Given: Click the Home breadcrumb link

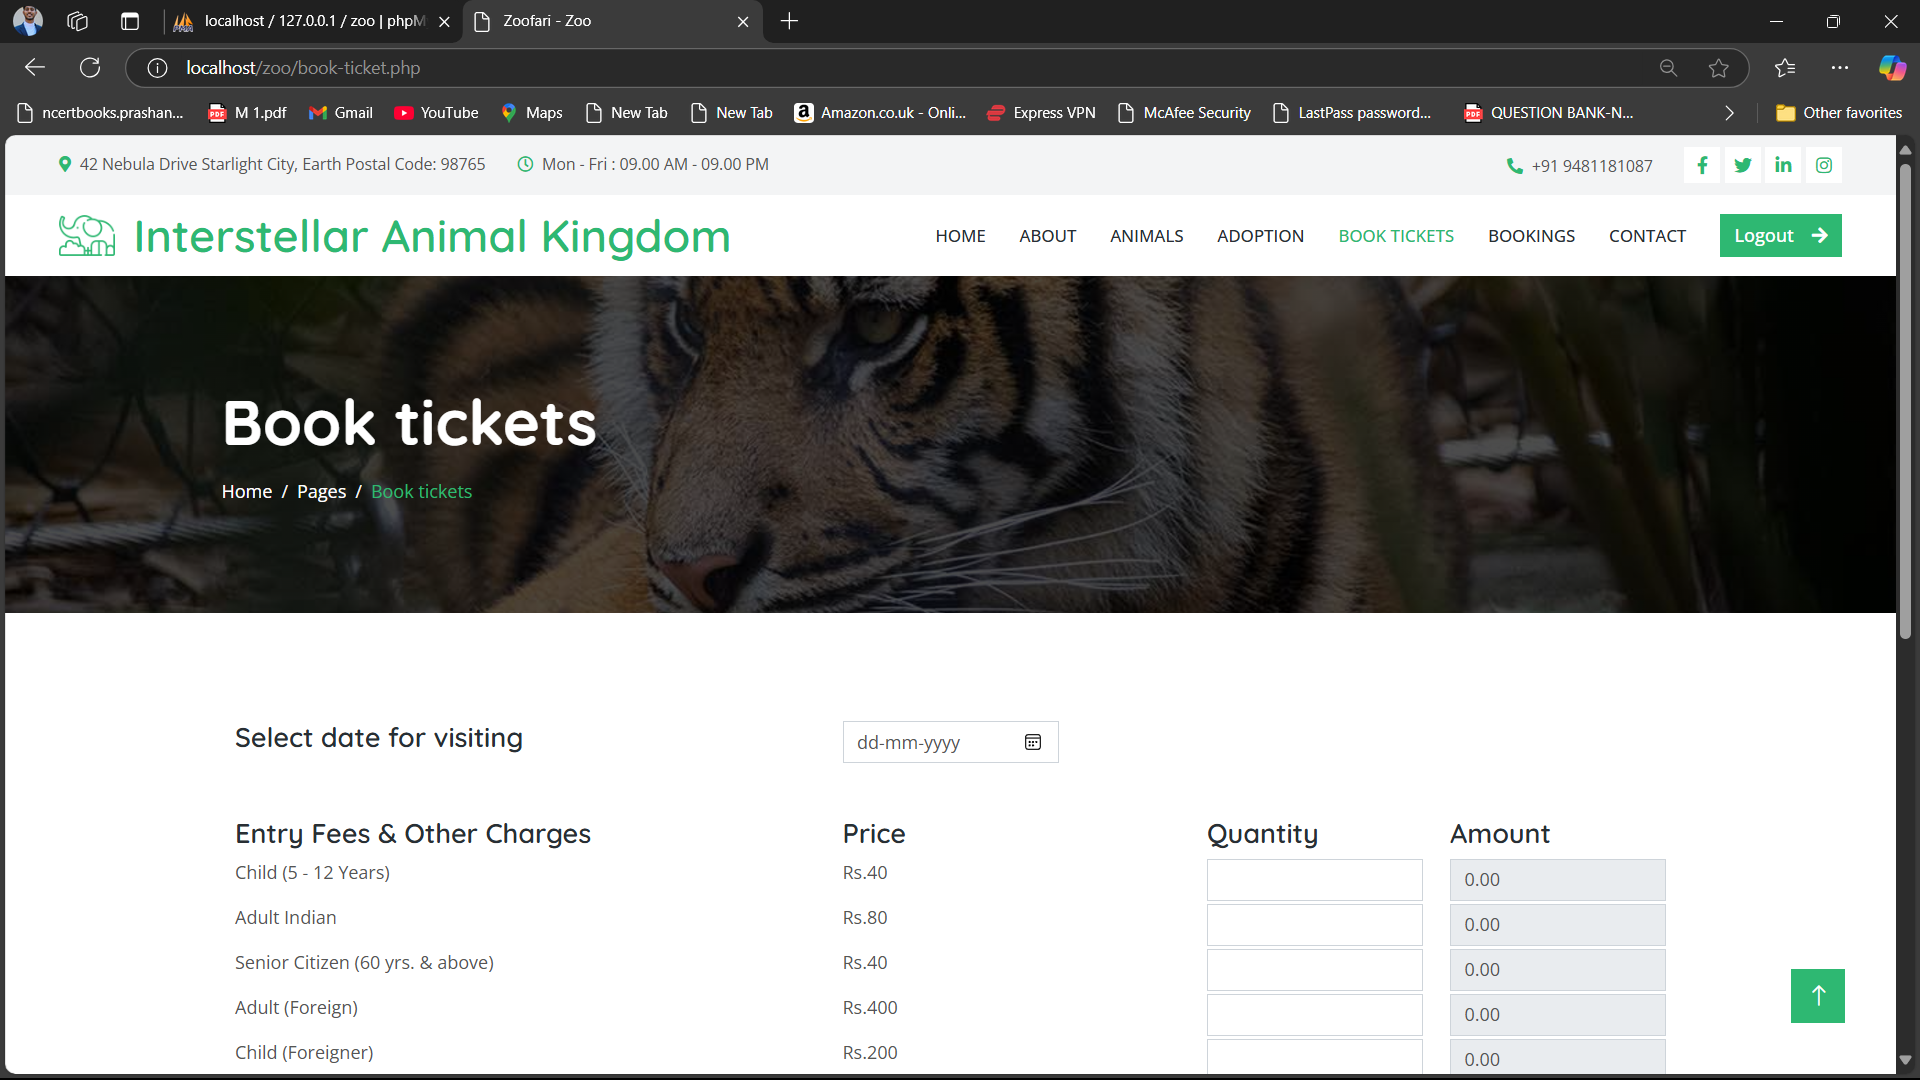Looking at the screenshot, I should [246, 492].
